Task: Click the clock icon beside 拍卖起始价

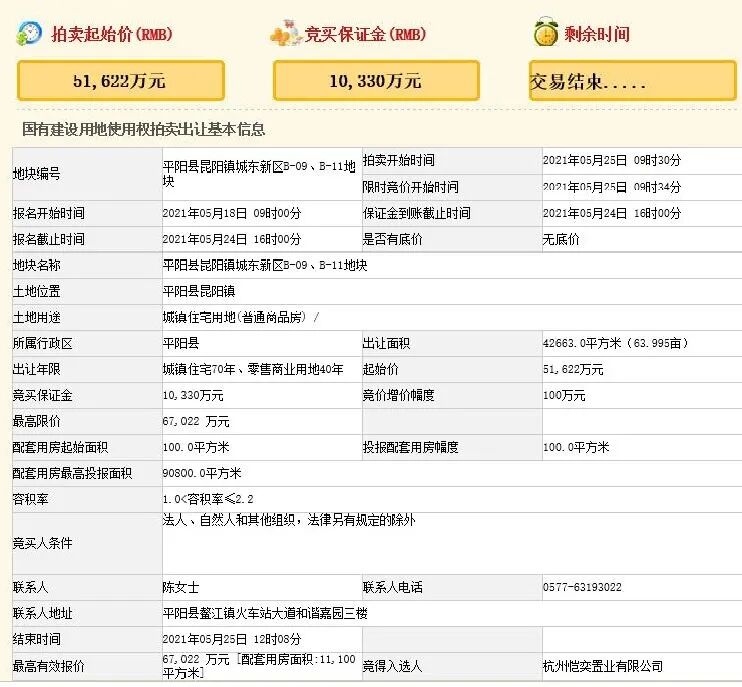Action: click(29, 34)
